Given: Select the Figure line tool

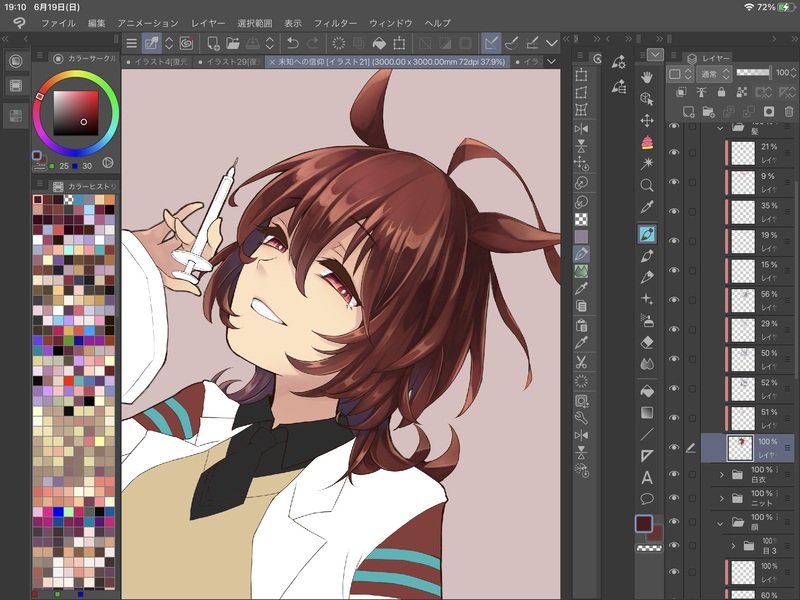Looking at the screenshot, I should click(x=647, y=434).
